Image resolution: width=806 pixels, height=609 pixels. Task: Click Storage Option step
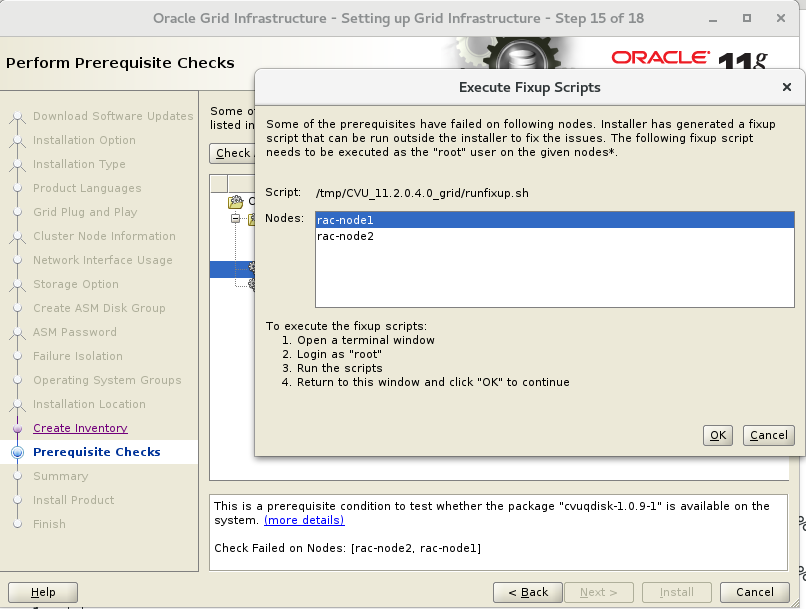coord(76,284)
